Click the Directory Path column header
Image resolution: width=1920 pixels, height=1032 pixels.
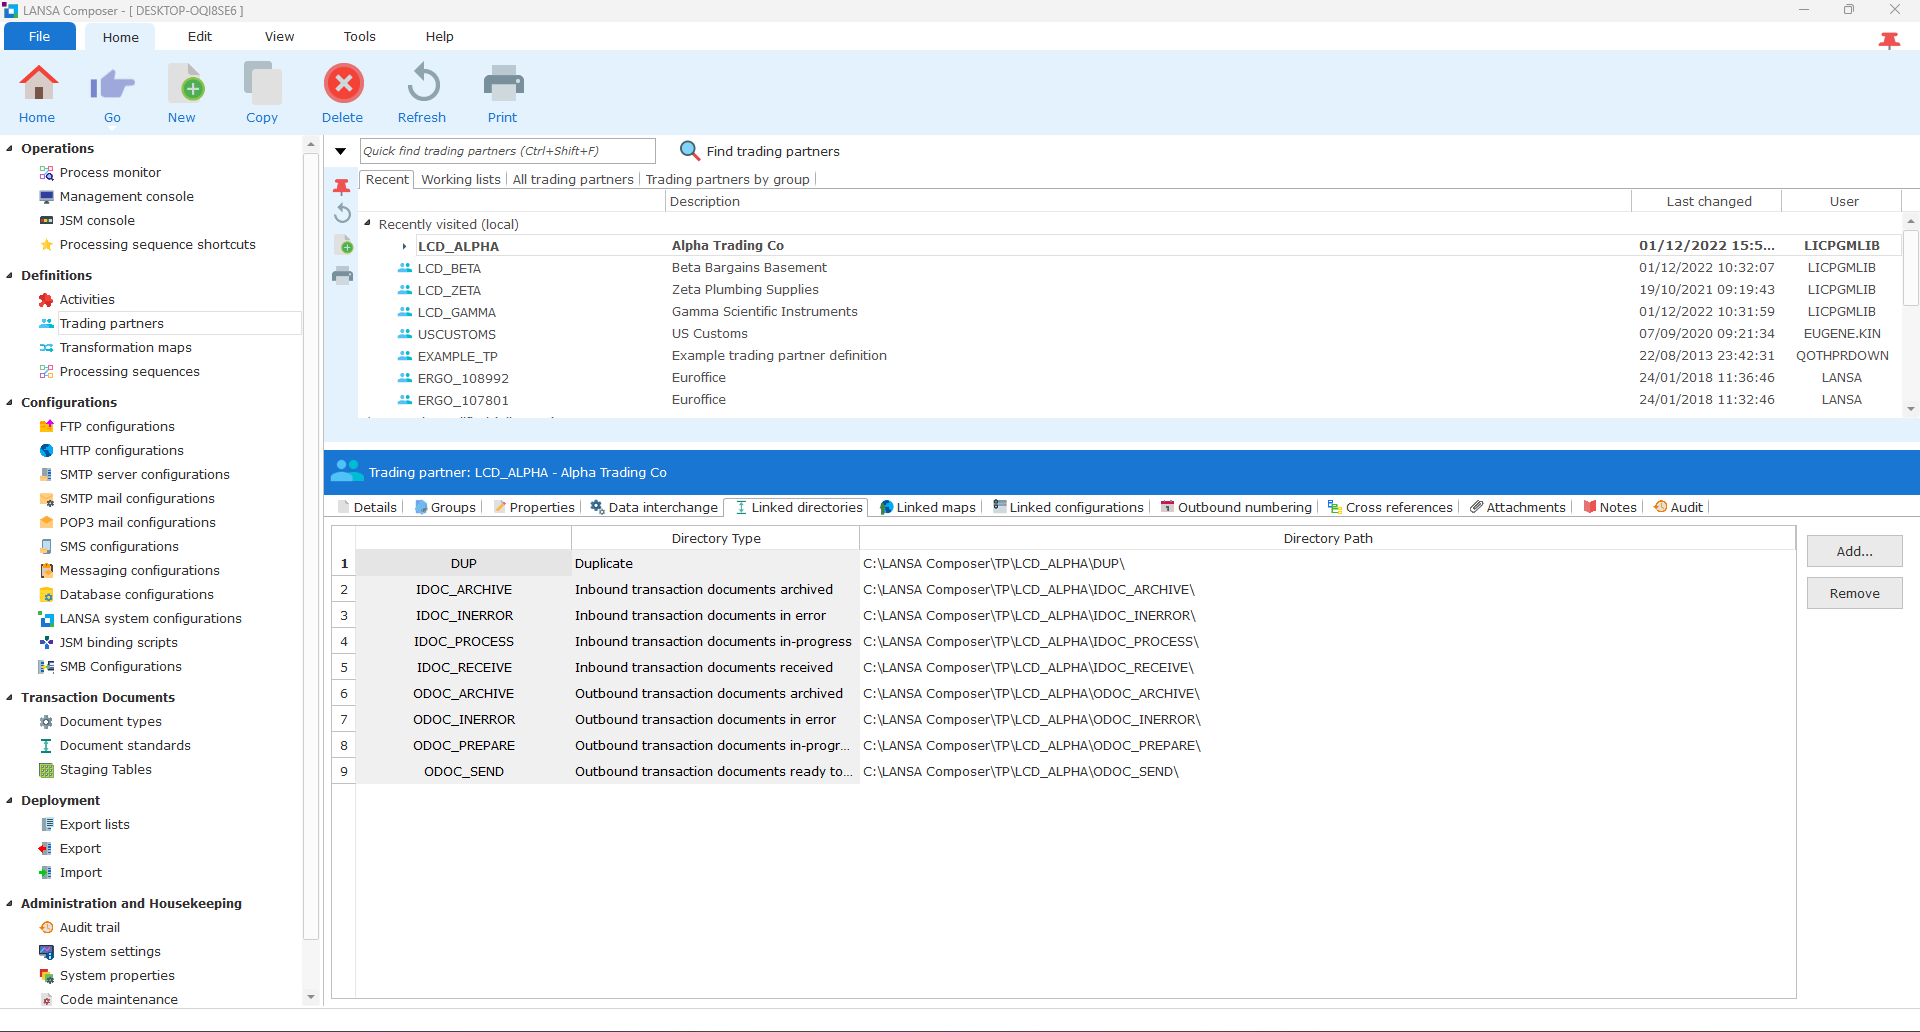coord(1327,538)
